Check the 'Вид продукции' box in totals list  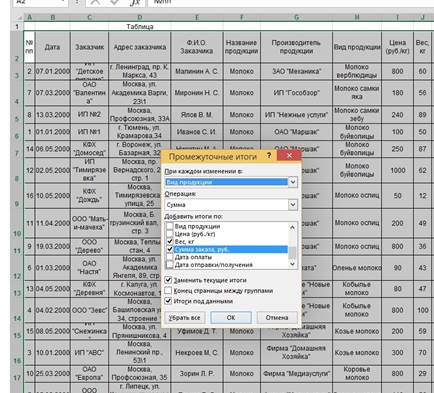(169, 226)
